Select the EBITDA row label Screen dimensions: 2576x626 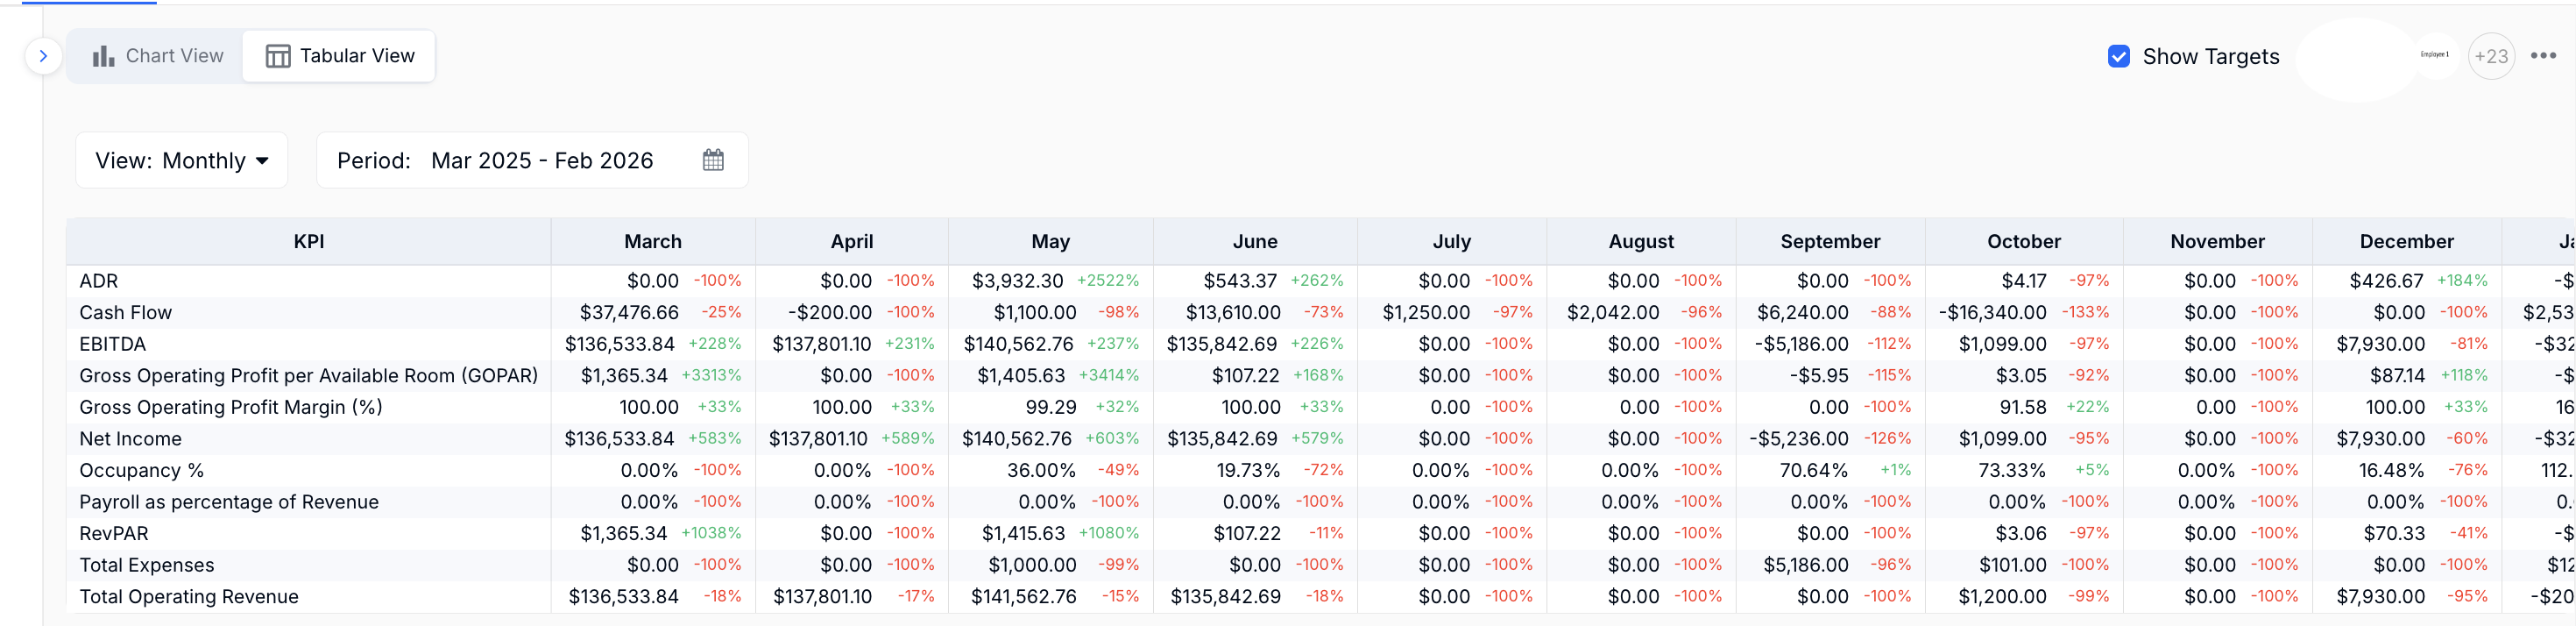click(x=113, y=344)
